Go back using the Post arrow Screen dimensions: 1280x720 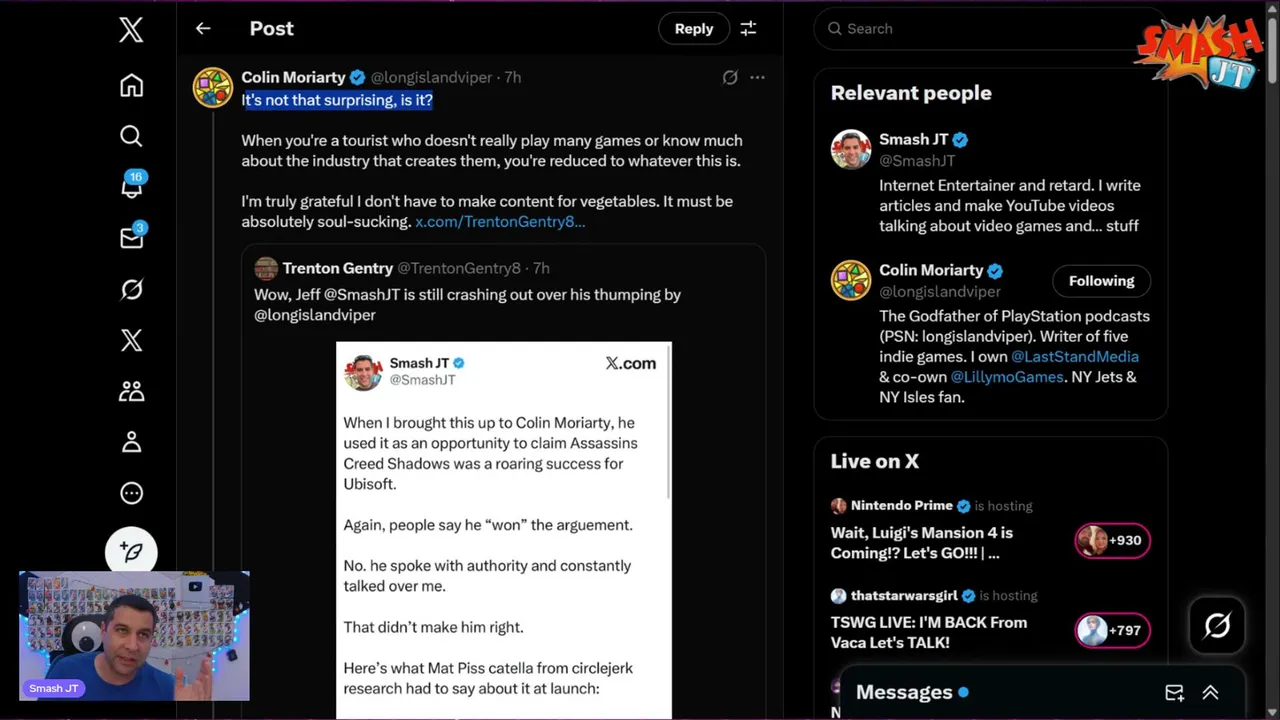(x=203, y=29)
